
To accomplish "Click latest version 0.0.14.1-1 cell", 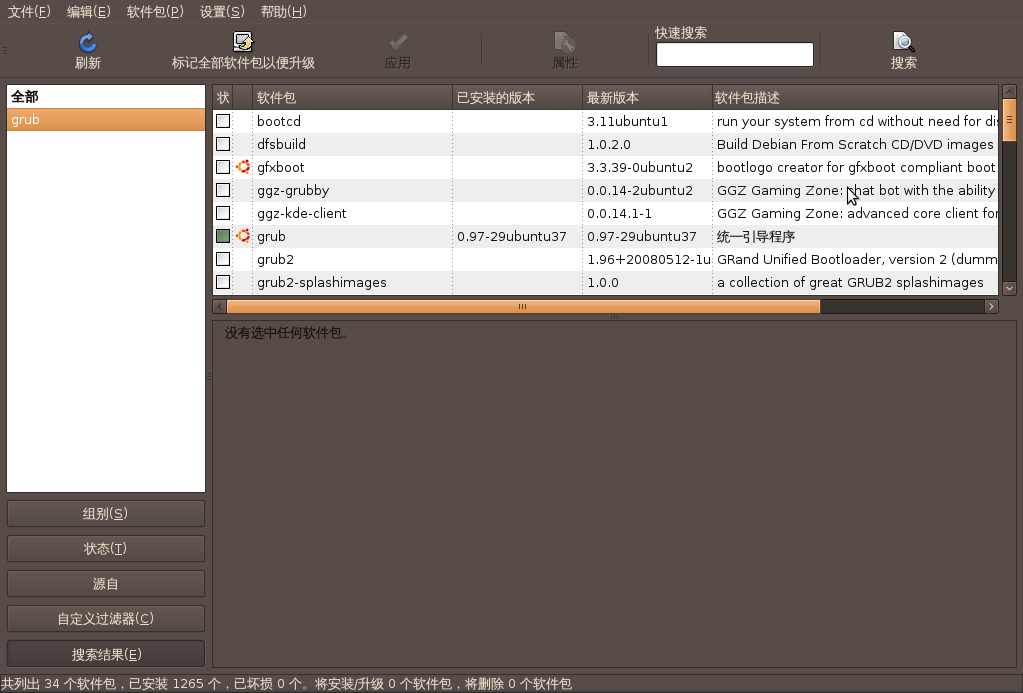I will (x=619, y=213).
